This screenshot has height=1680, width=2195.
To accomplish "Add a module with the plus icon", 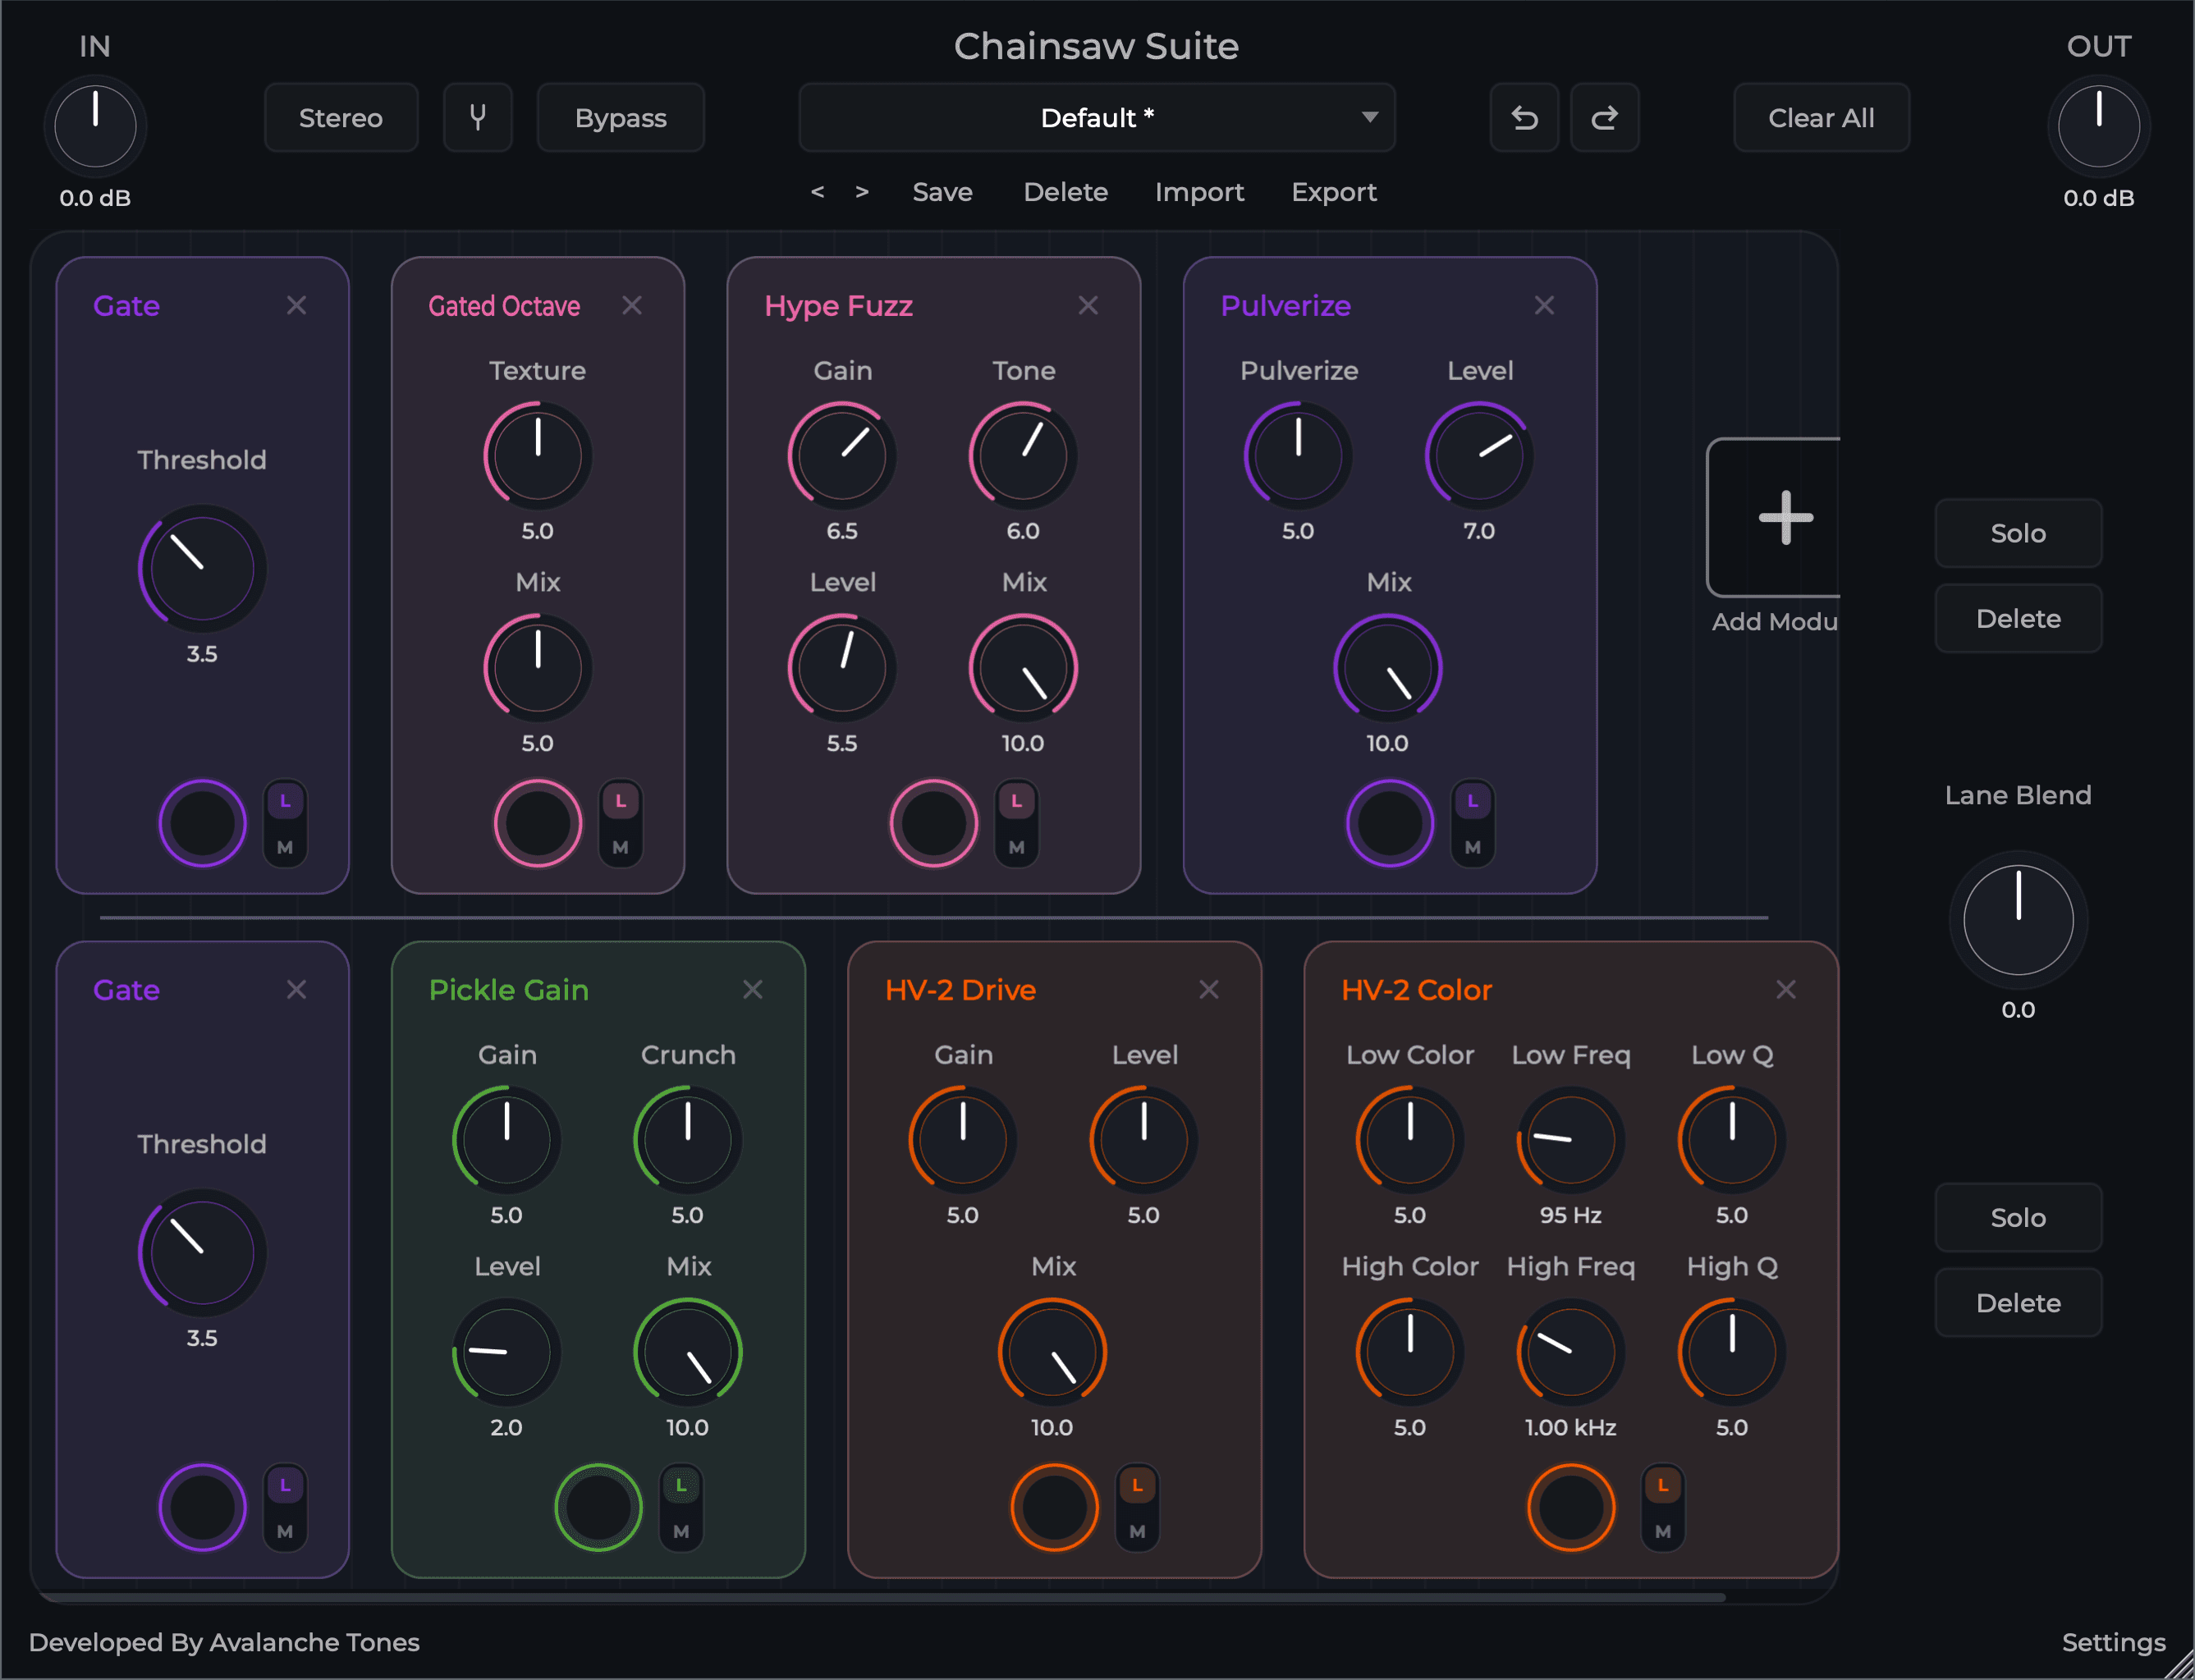I will tap(1785, 517).
